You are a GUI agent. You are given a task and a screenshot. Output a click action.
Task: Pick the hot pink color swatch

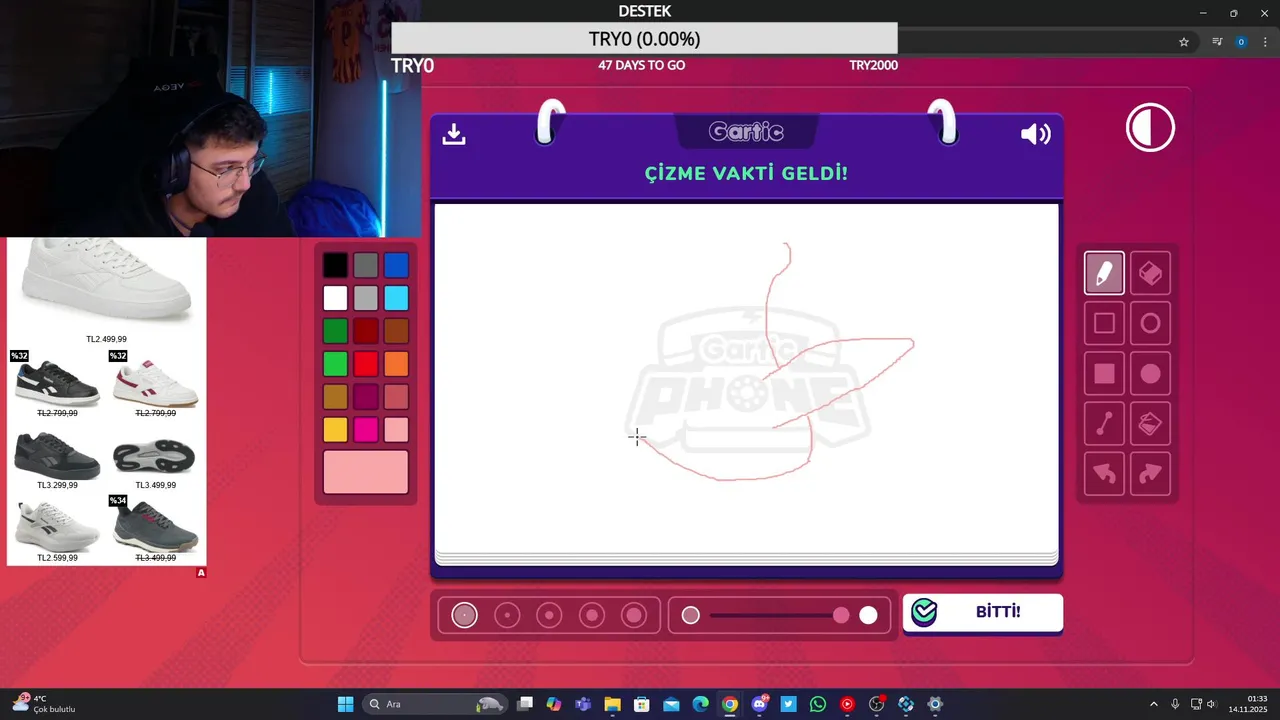[x=366, y=430]
